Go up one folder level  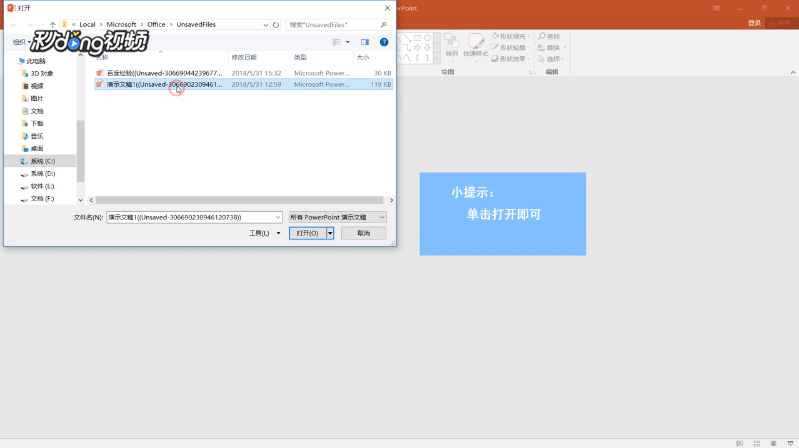click(x=52, y=24)
